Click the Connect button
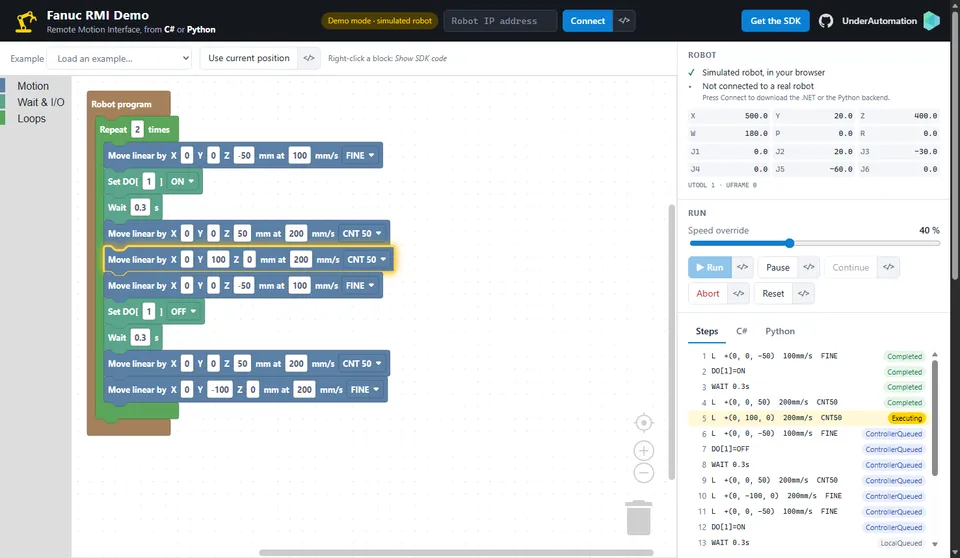The height and width of the screenshot is (558, 960). tap(588, 21)
